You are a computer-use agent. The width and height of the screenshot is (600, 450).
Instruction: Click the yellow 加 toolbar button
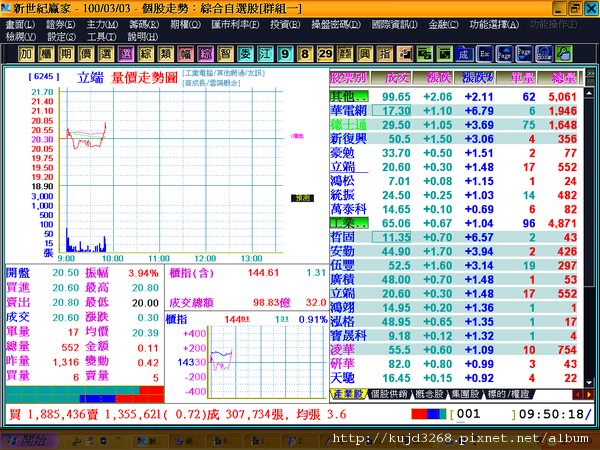26,54
